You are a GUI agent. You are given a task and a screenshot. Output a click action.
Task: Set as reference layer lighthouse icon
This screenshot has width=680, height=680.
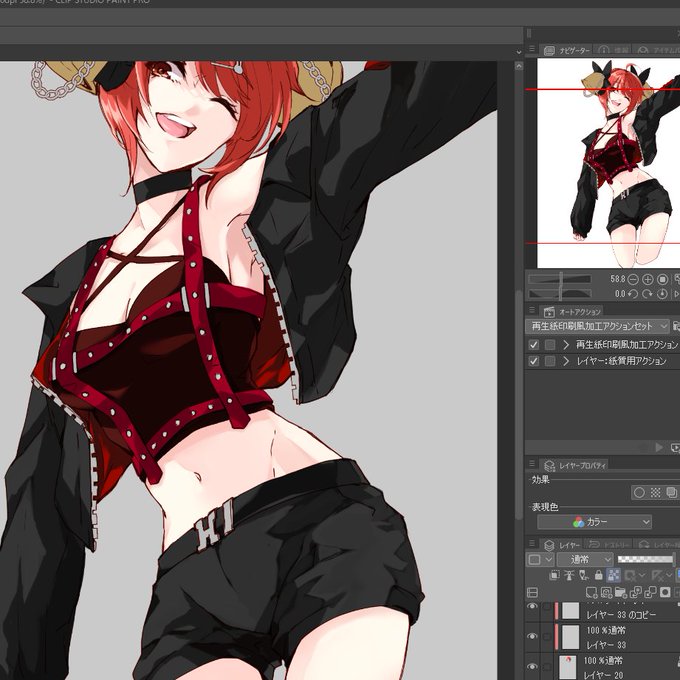(x=569, y=575)
